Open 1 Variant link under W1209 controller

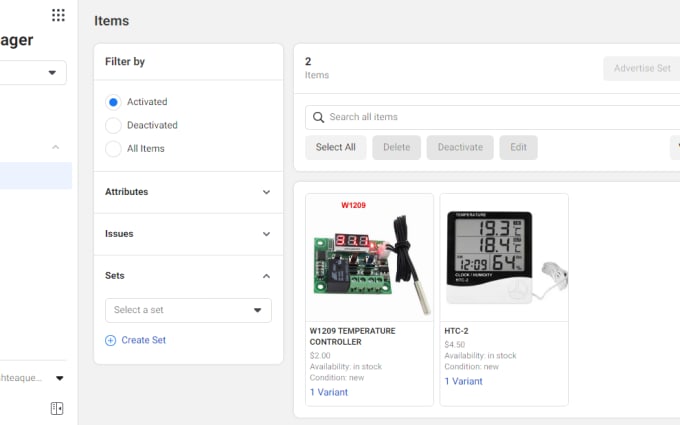click(329, 392)
